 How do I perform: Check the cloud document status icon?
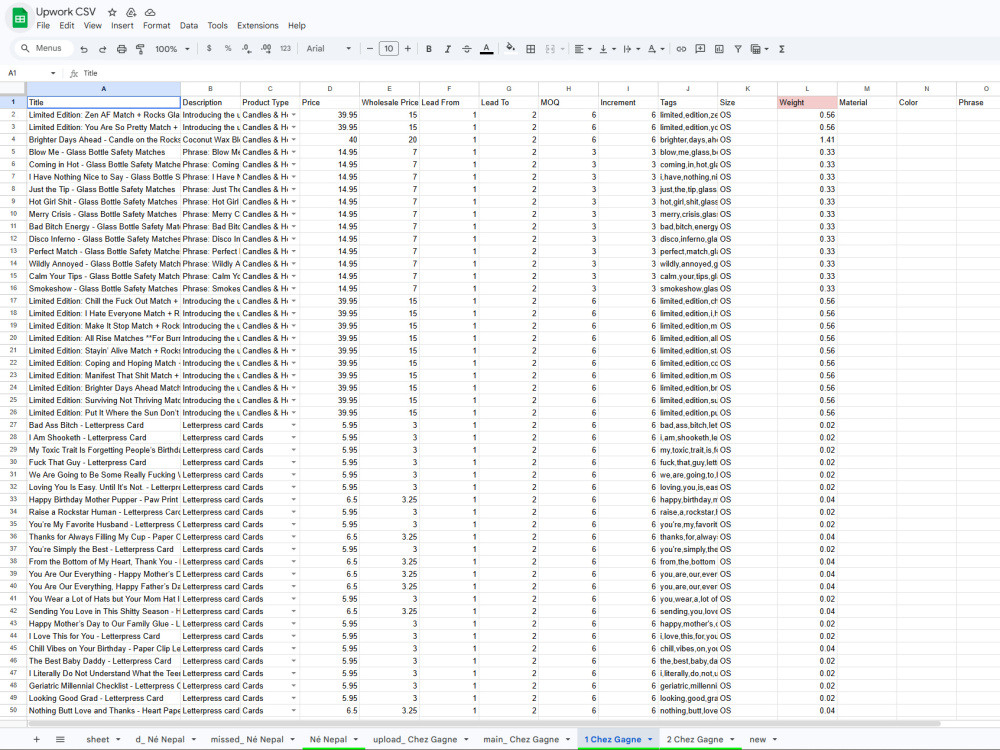click(151, 12)
